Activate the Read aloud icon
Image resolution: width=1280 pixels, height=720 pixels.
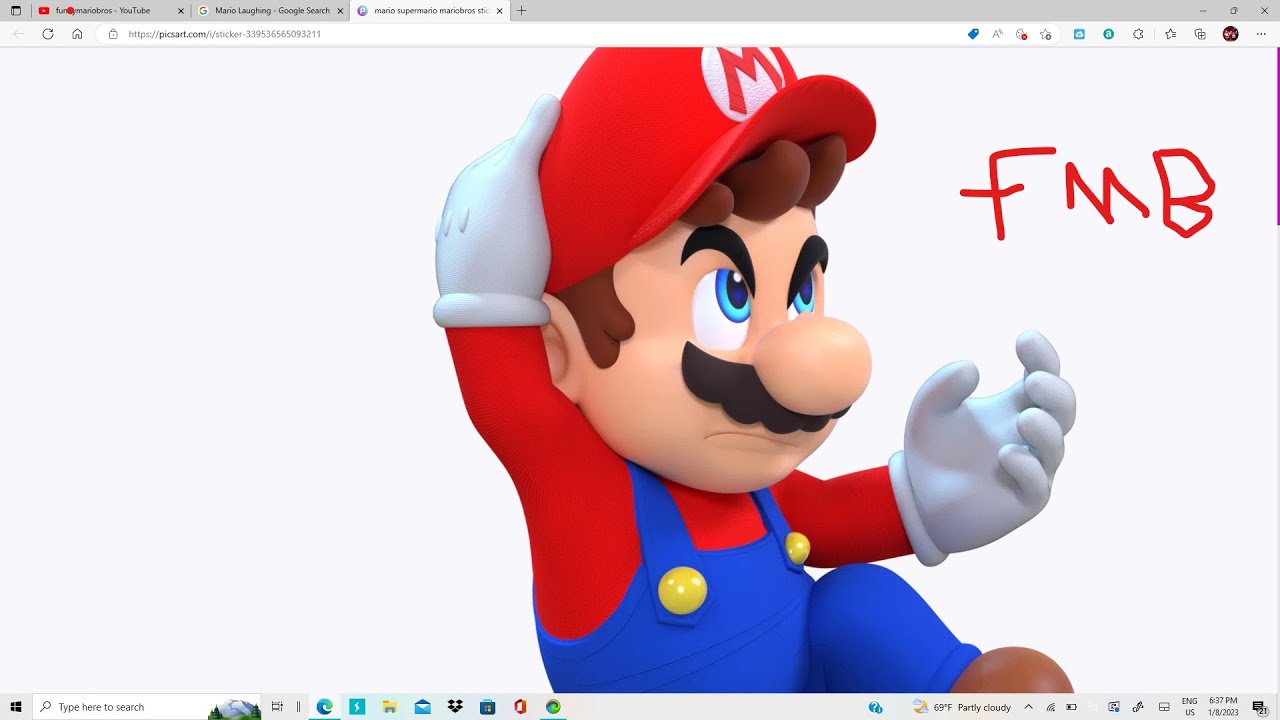(x=997, y=34)
